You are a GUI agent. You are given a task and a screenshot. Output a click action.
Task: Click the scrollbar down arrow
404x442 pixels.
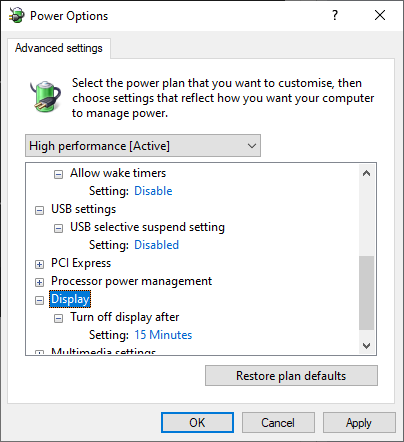click(x=367, y=346)
